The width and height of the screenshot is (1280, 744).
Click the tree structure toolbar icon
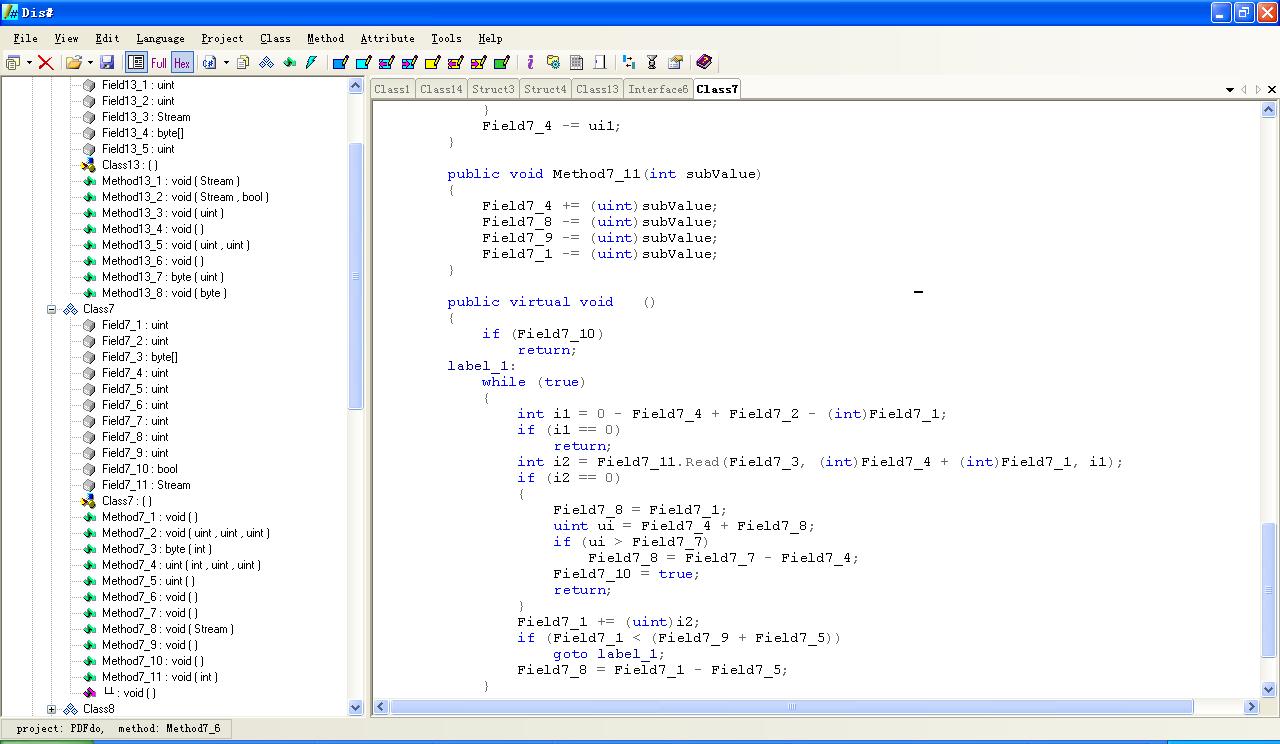tap(628, 63)
